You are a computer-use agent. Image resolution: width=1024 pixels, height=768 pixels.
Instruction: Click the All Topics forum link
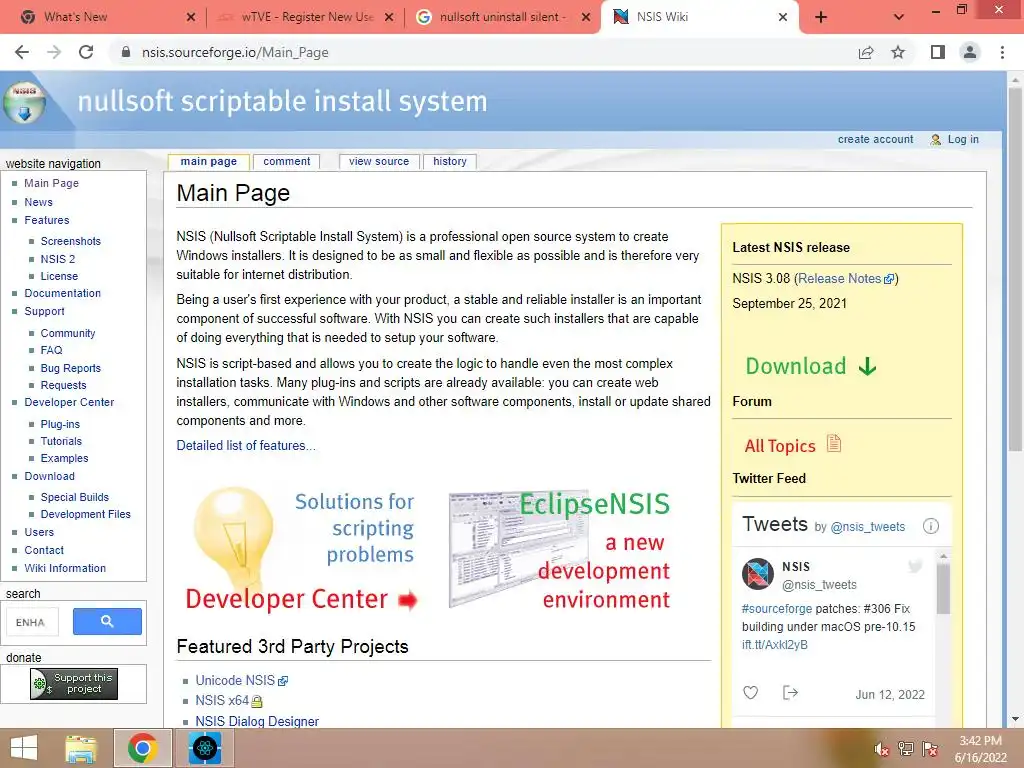point(780,446)
